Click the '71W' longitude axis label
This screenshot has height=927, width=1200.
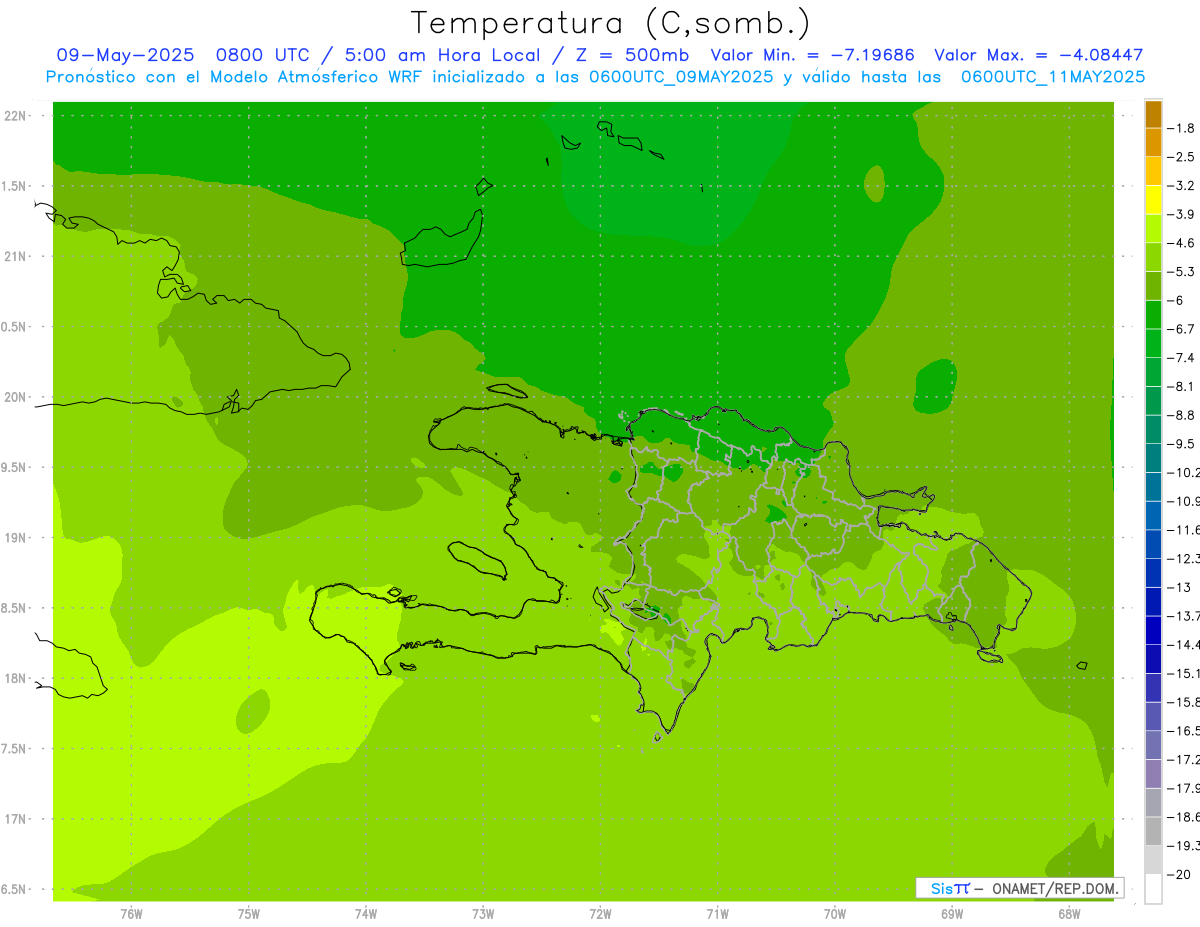coord(717,913)
